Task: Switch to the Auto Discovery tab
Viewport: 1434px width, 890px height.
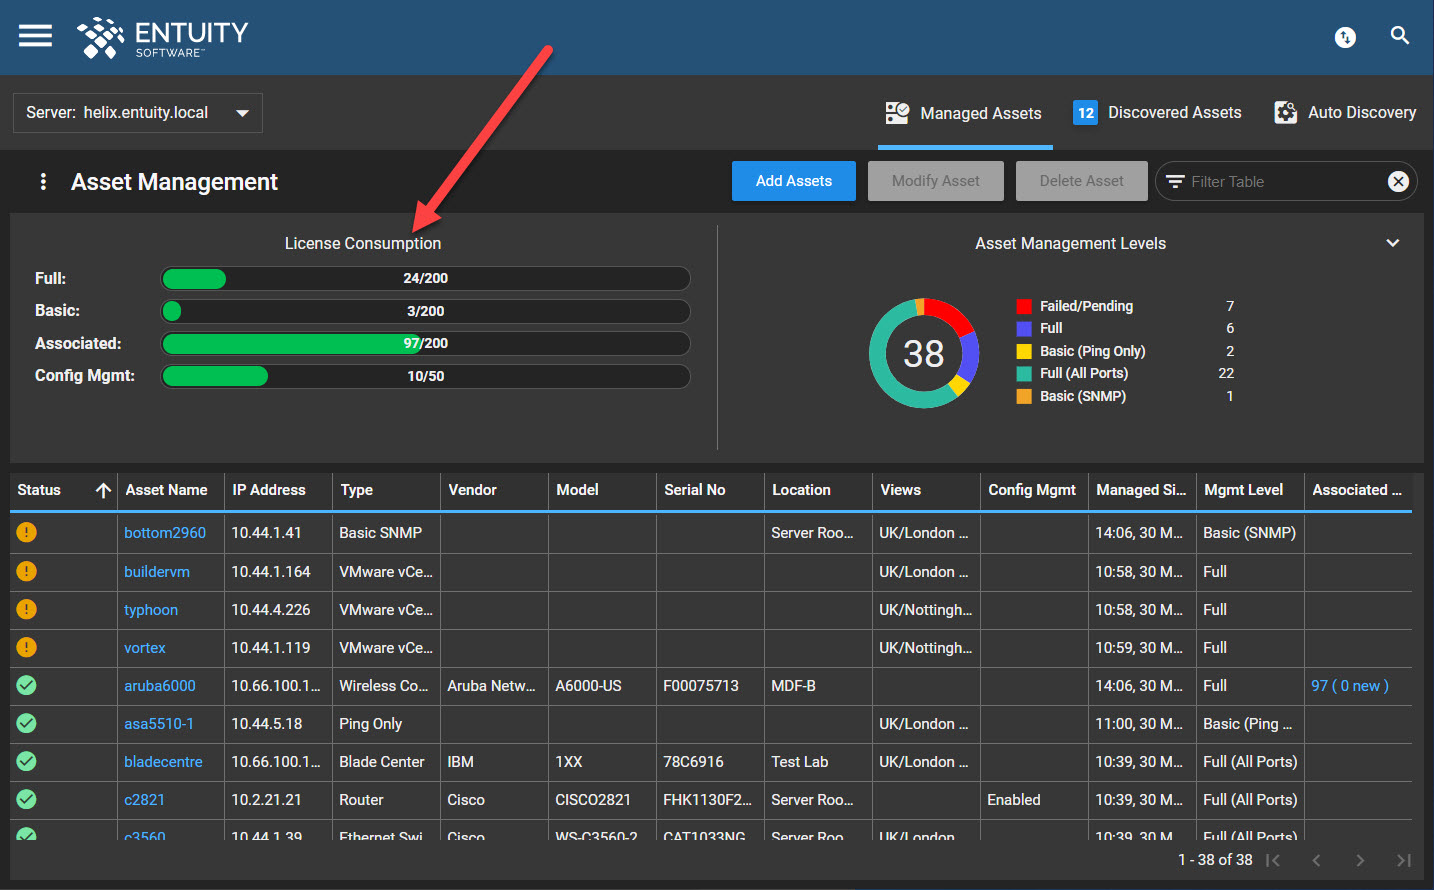Action: 1345,113
